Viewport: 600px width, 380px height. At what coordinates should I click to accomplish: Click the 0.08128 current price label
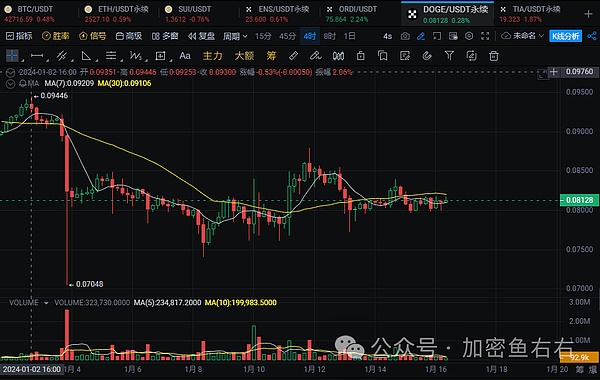coord(579,200)
